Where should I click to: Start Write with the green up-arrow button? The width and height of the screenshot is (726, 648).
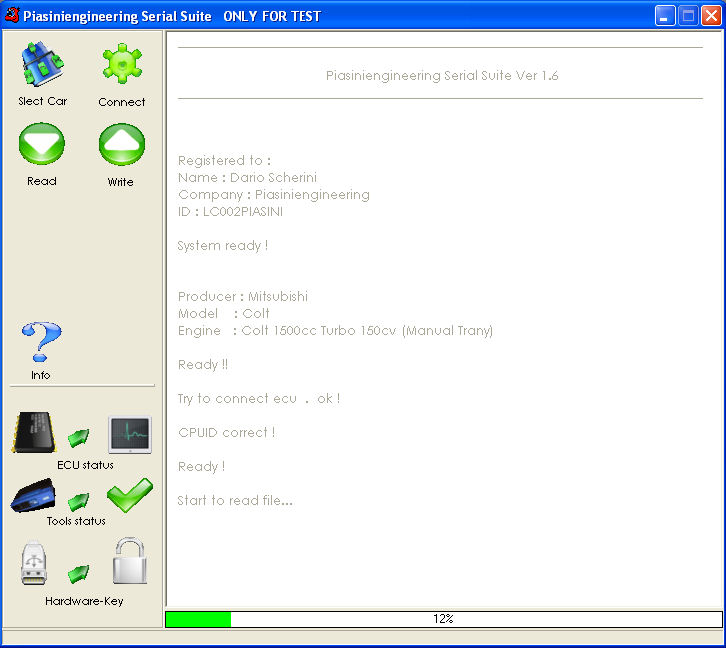coord(122,144)
